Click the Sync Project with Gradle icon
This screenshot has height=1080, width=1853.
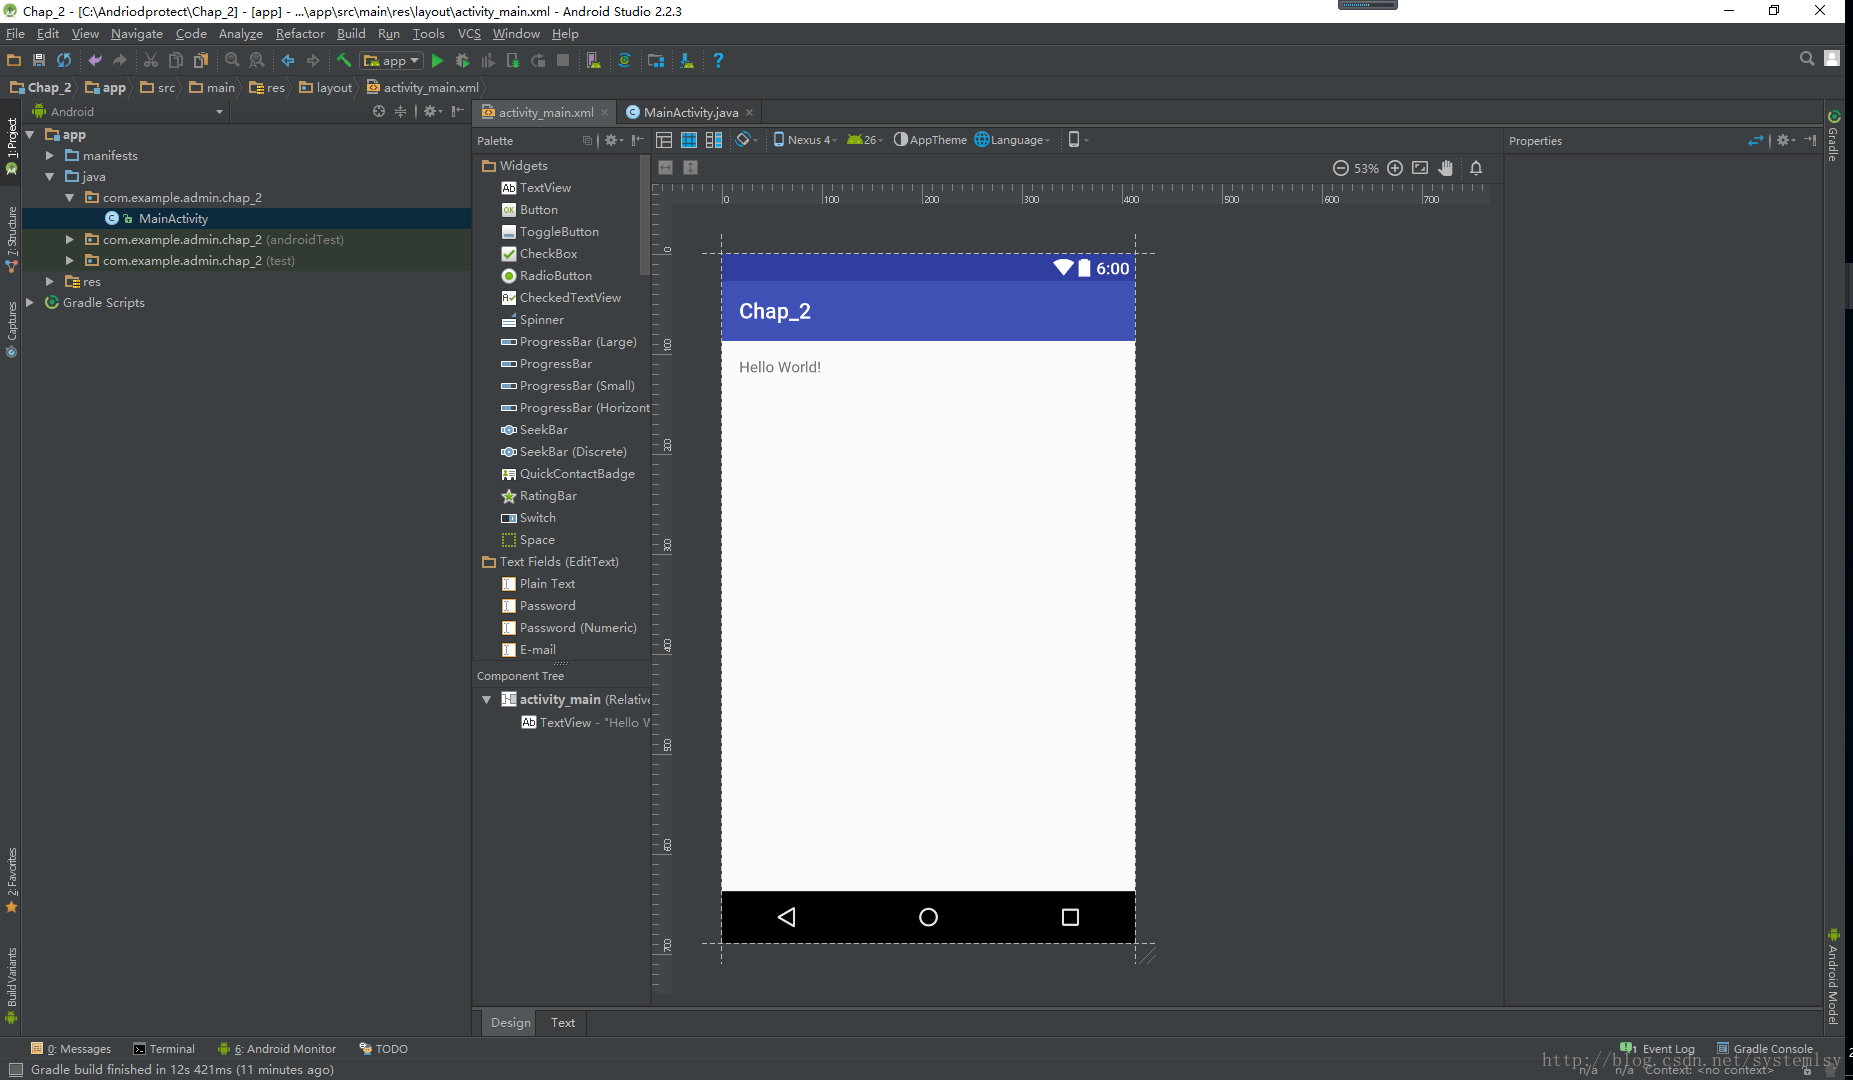(624, 61)
